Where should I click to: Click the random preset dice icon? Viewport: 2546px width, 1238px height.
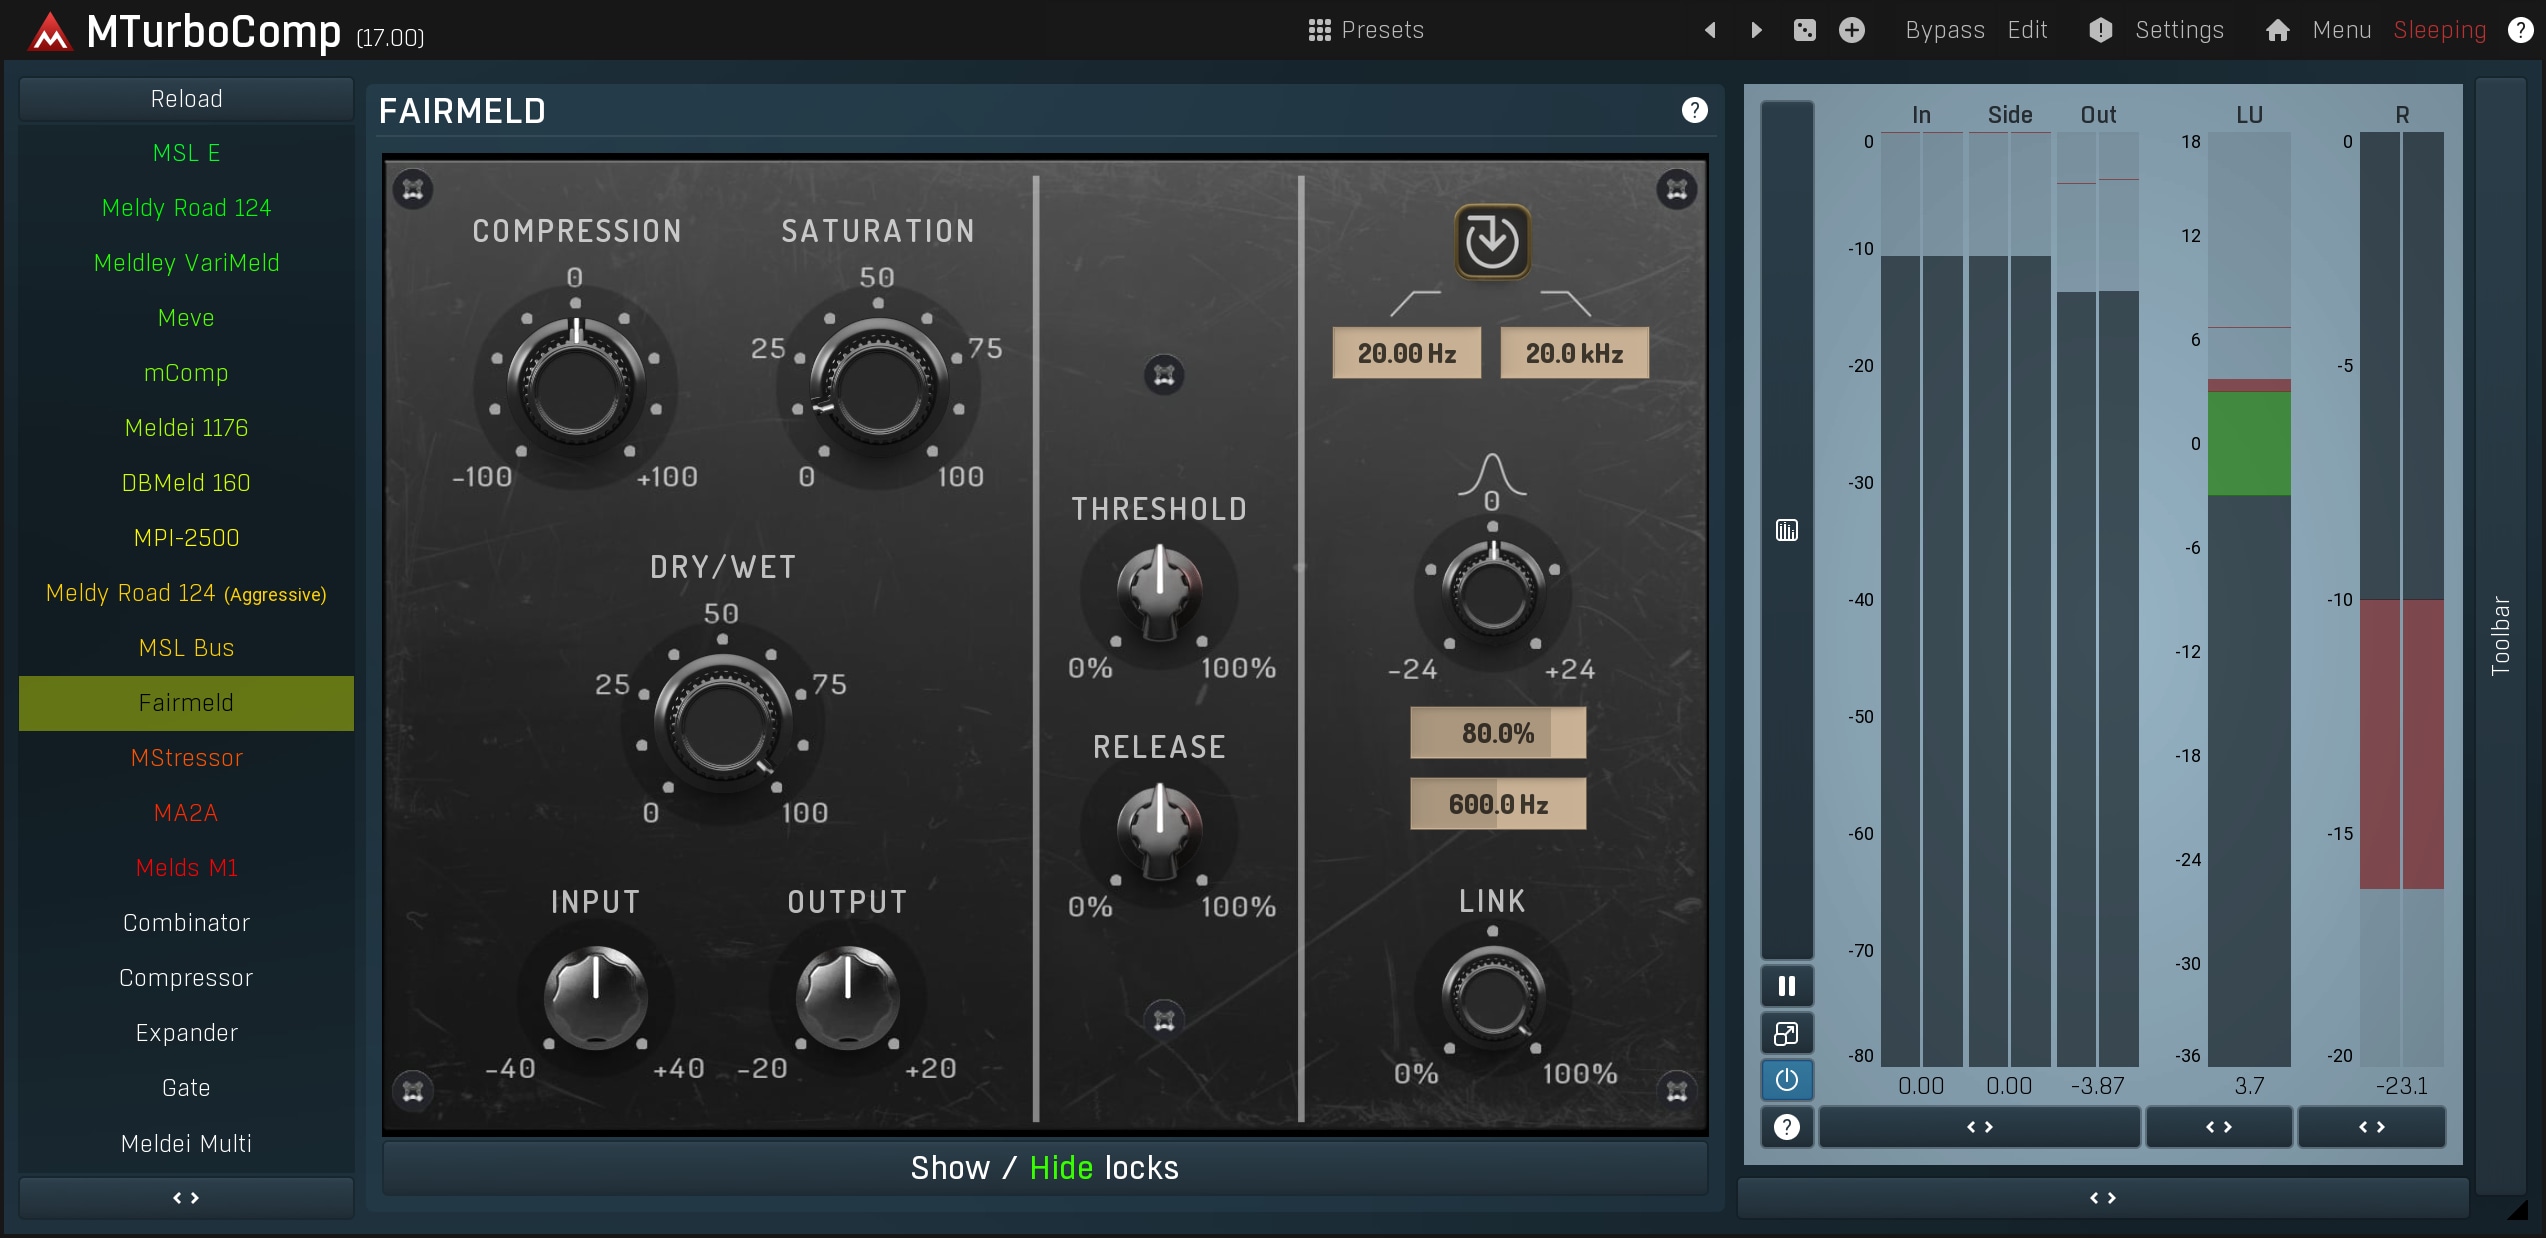[1804, 30]
